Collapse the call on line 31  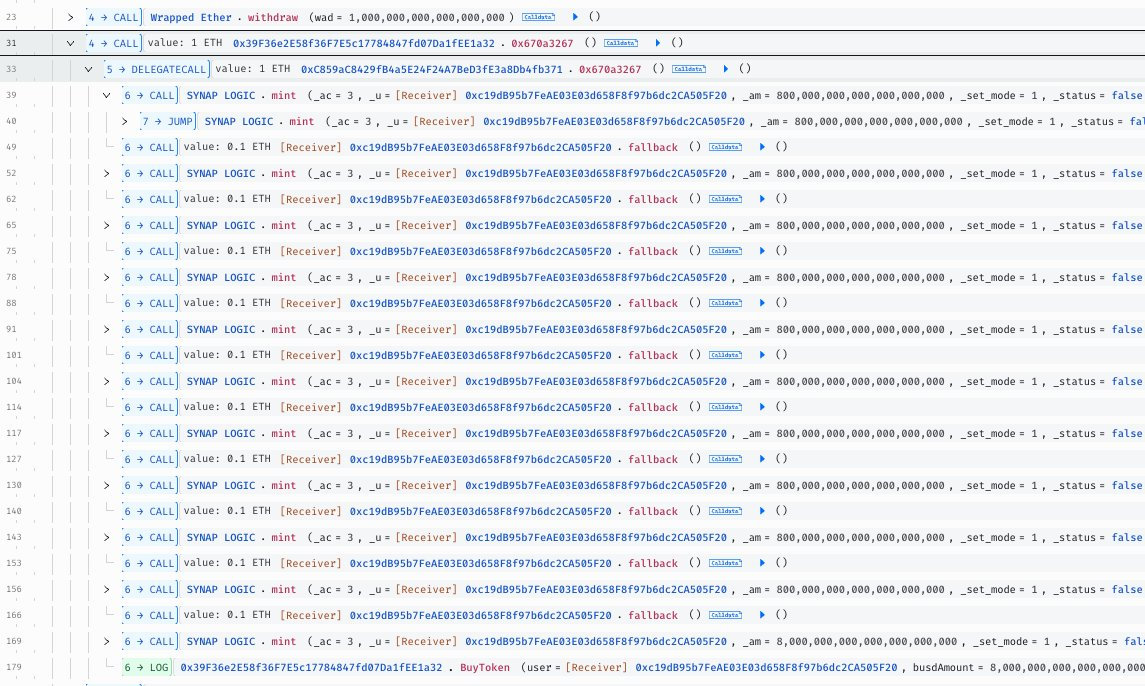pos(70,43)
